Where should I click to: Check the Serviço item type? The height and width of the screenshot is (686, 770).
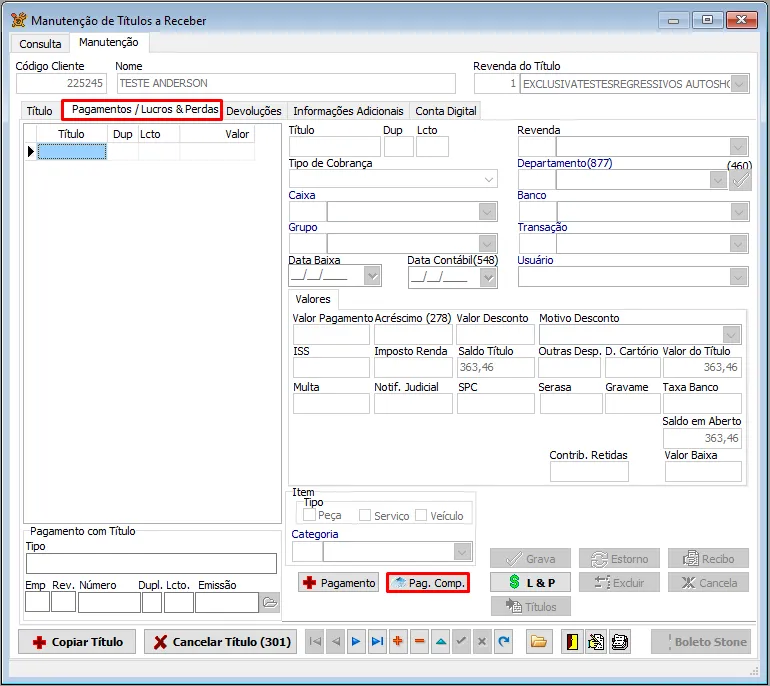(365, 515)
